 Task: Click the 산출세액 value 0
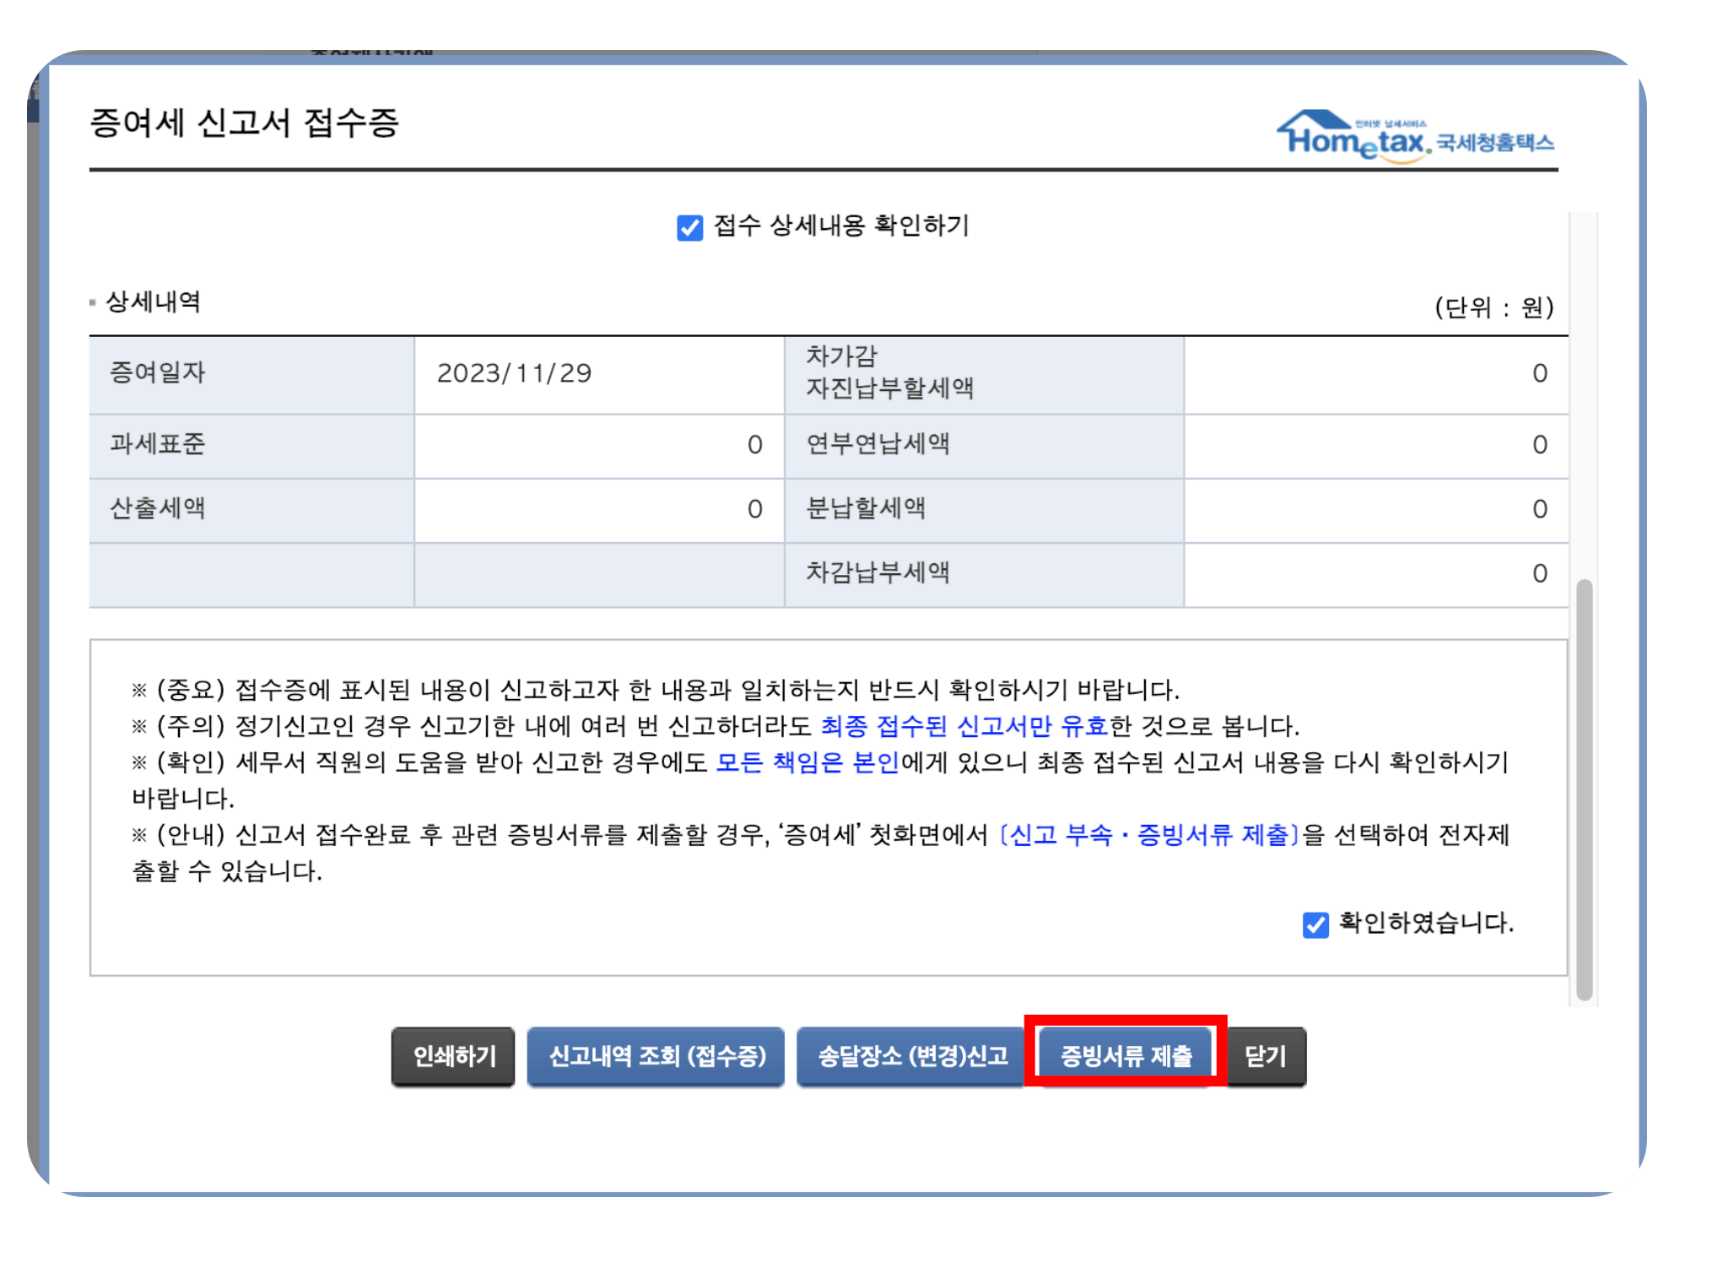(x=755, y=509)
